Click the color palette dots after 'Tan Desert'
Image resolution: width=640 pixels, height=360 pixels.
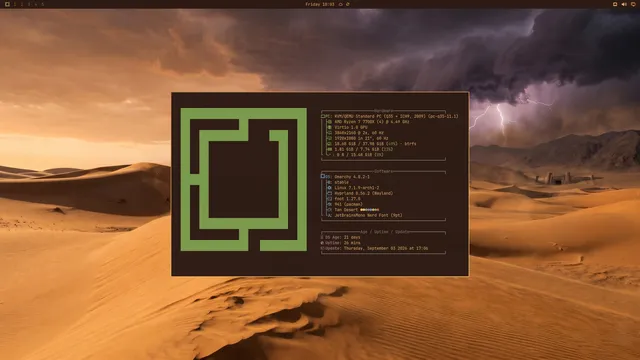[x=369, y=210]
